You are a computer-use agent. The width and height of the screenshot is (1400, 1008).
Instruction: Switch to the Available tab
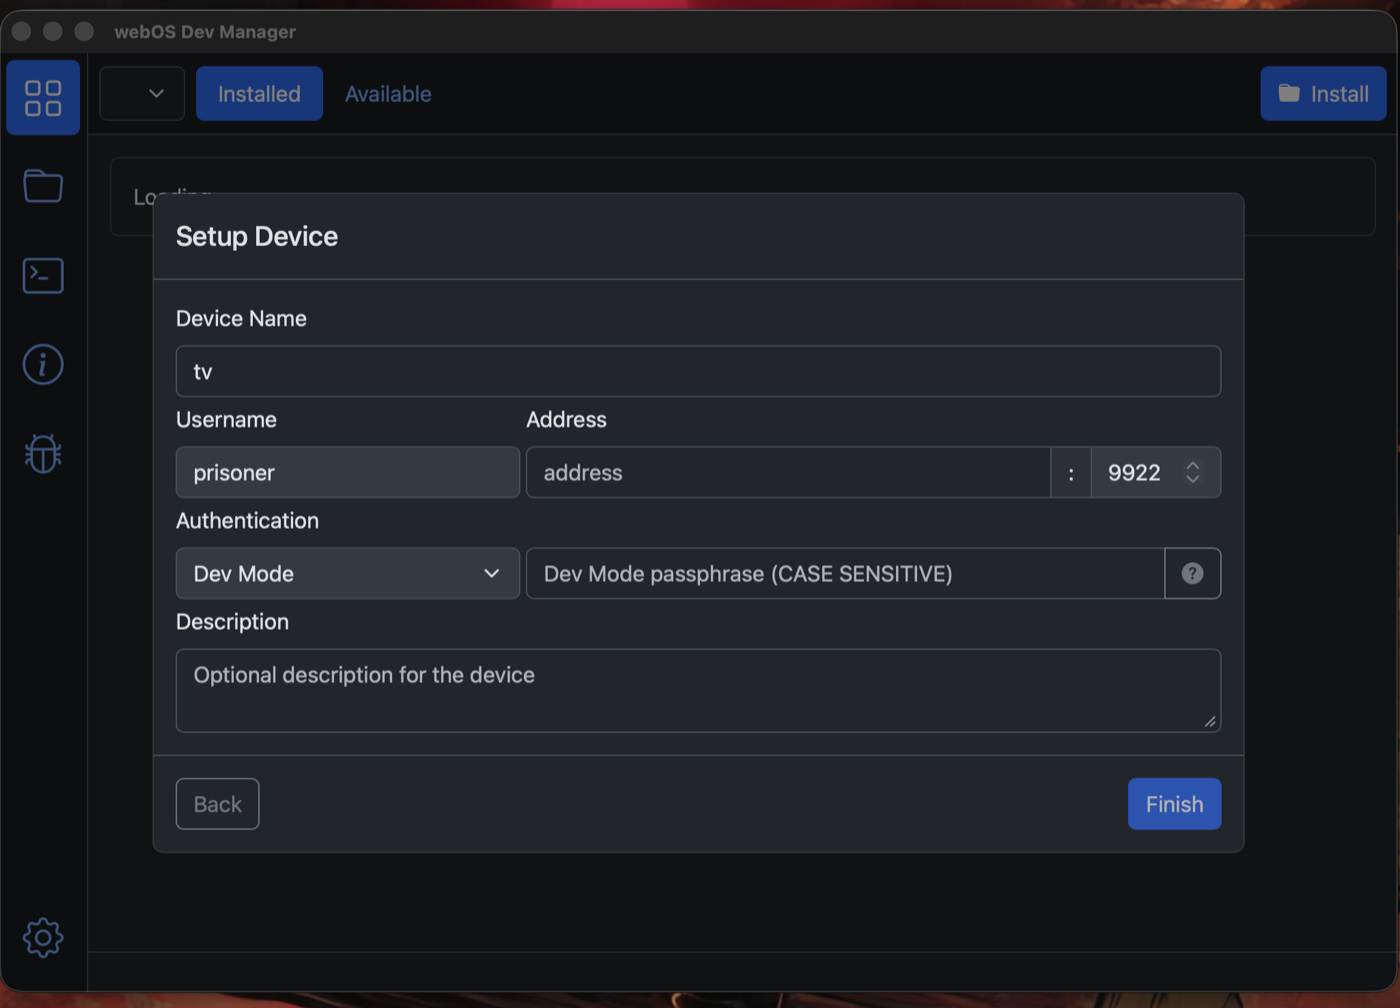388,93
